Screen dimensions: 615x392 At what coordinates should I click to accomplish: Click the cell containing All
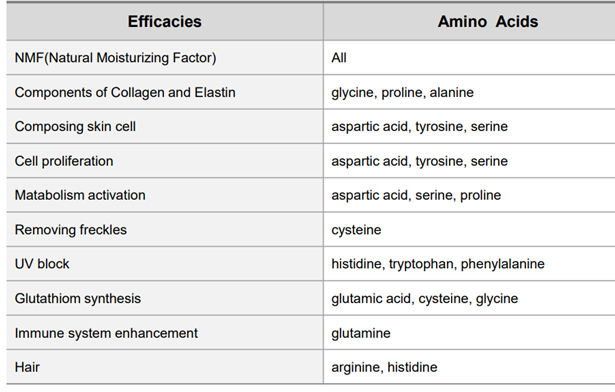(x=469, y=58)
